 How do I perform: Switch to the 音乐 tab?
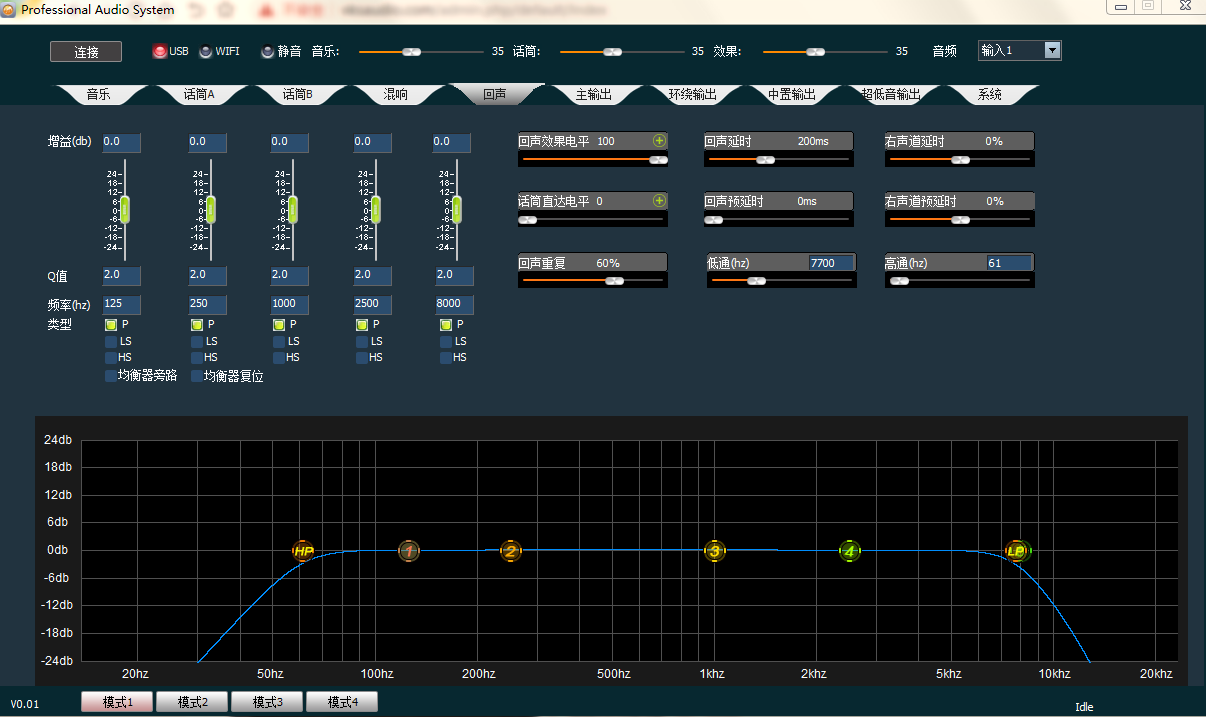pos(98,95)
